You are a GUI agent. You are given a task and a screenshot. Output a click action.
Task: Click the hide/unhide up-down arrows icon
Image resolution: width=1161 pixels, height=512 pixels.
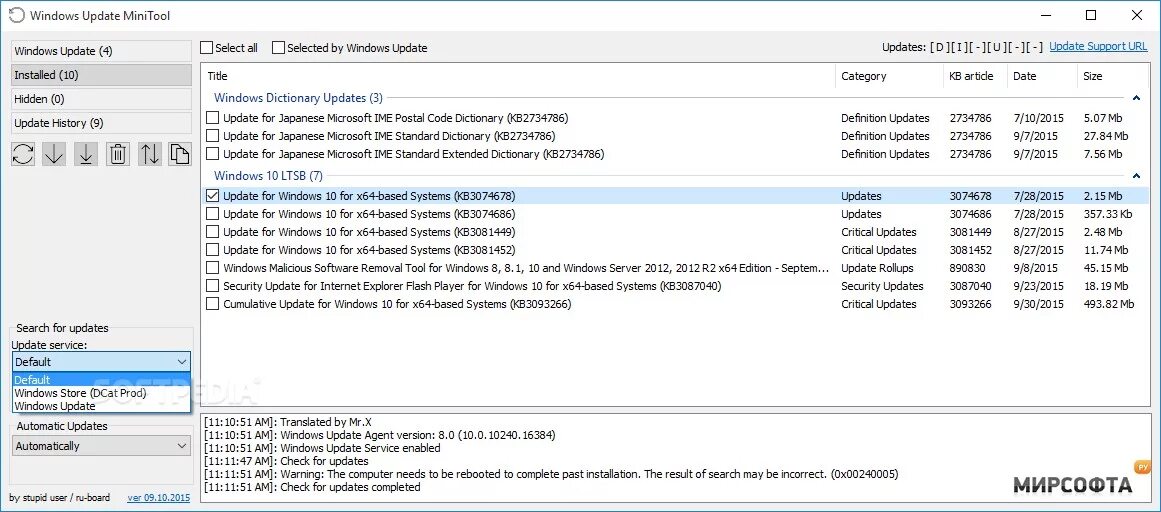[x=150, y=154]
